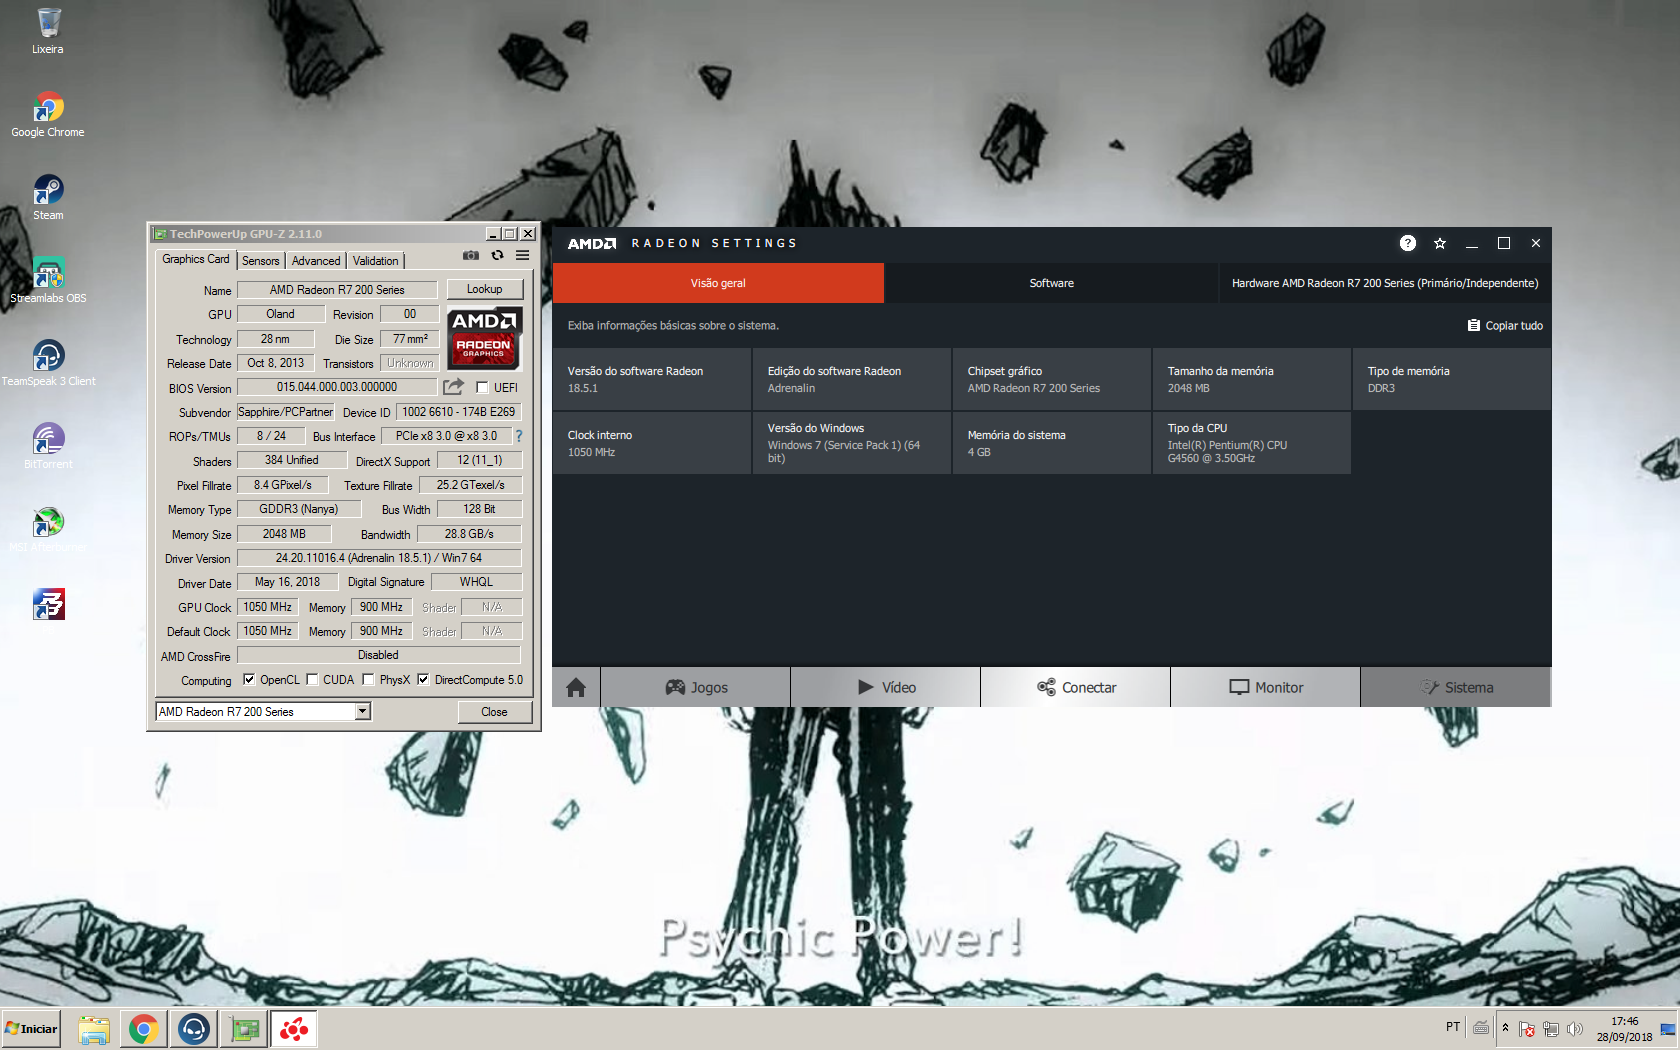This screenshot has width=1680, height=1050.
Task: Click Copiar tudo in Radeon Settings
Action: (1505, 326)
